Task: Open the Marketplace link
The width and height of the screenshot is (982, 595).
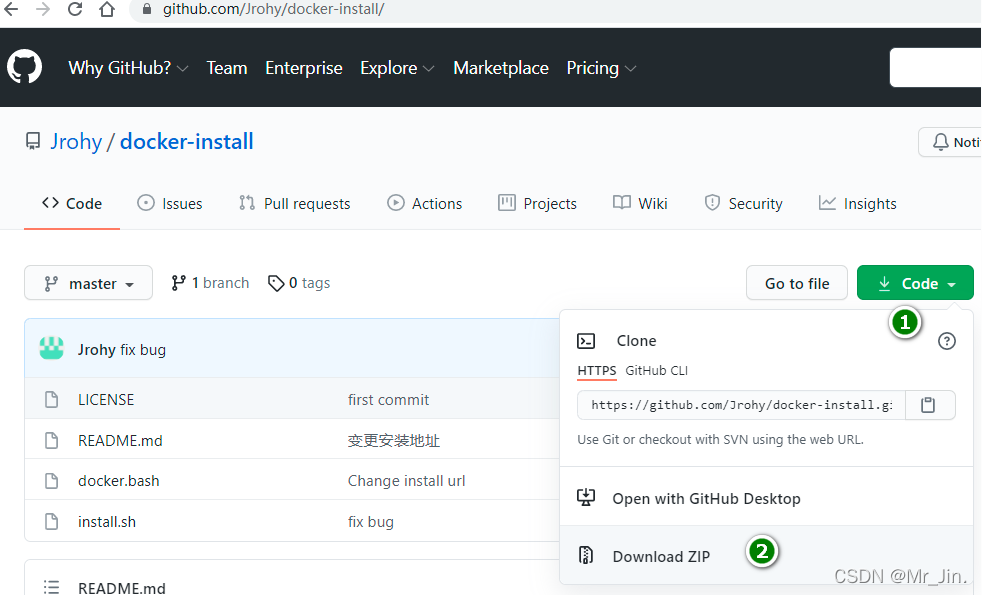Action: tap(501, 68)
